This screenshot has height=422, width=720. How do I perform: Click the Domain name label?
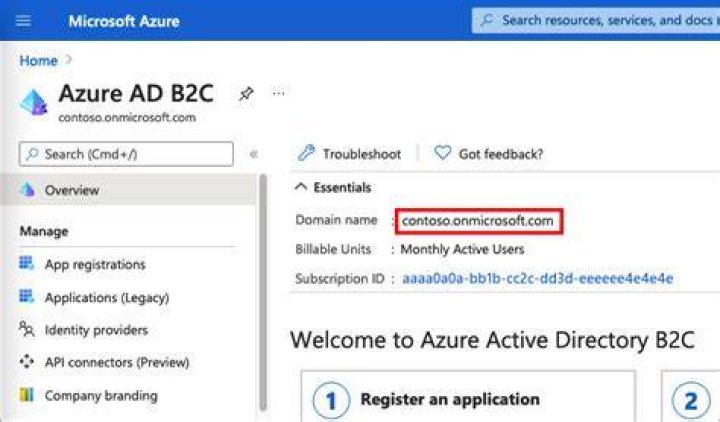(337, 220)
